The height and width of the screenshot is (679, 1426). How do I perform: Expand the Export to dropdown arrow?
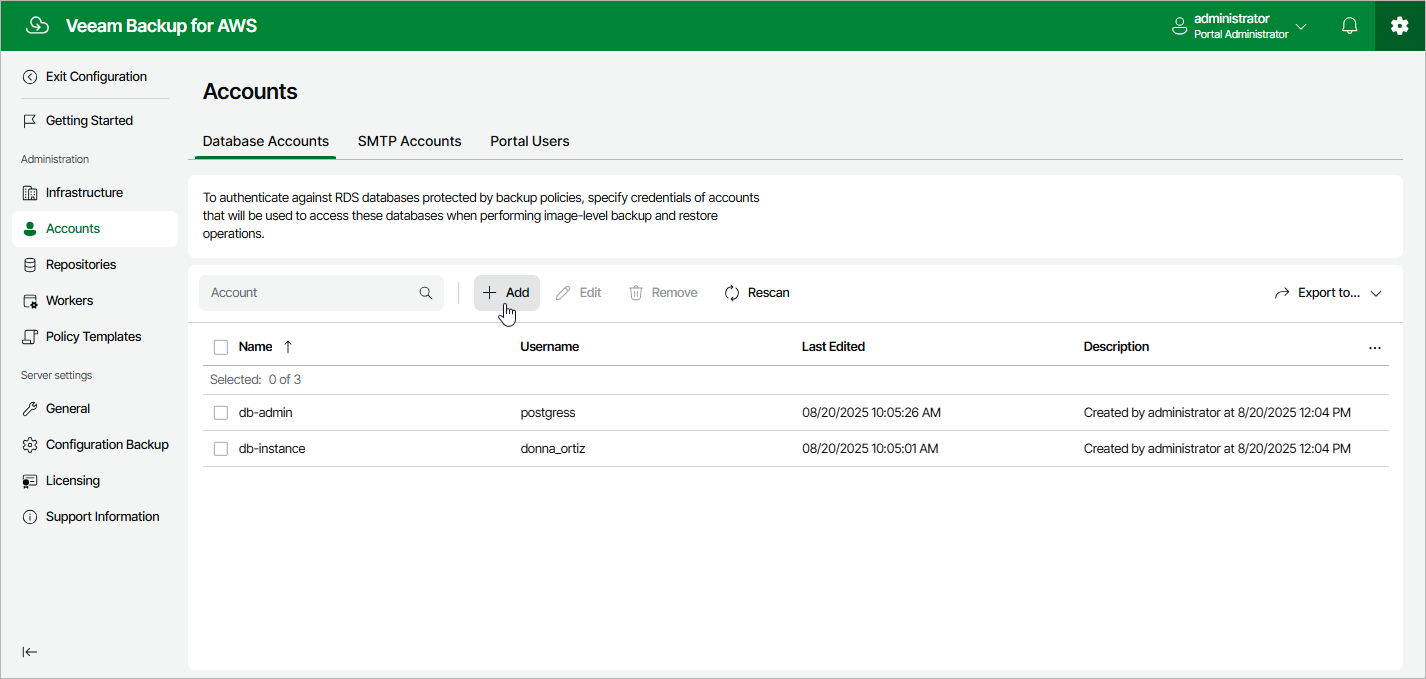[x=1376, y=294]
